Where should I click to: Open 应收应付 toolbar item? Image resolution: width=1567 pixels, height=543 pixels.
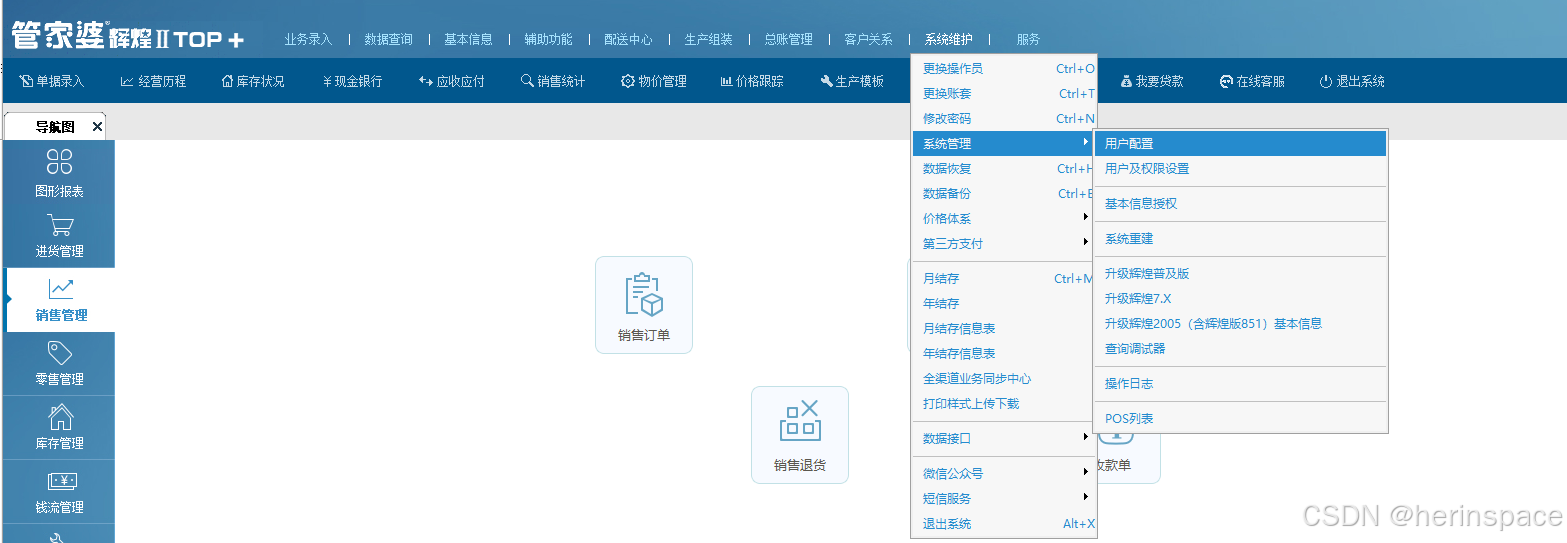point(452,81)
